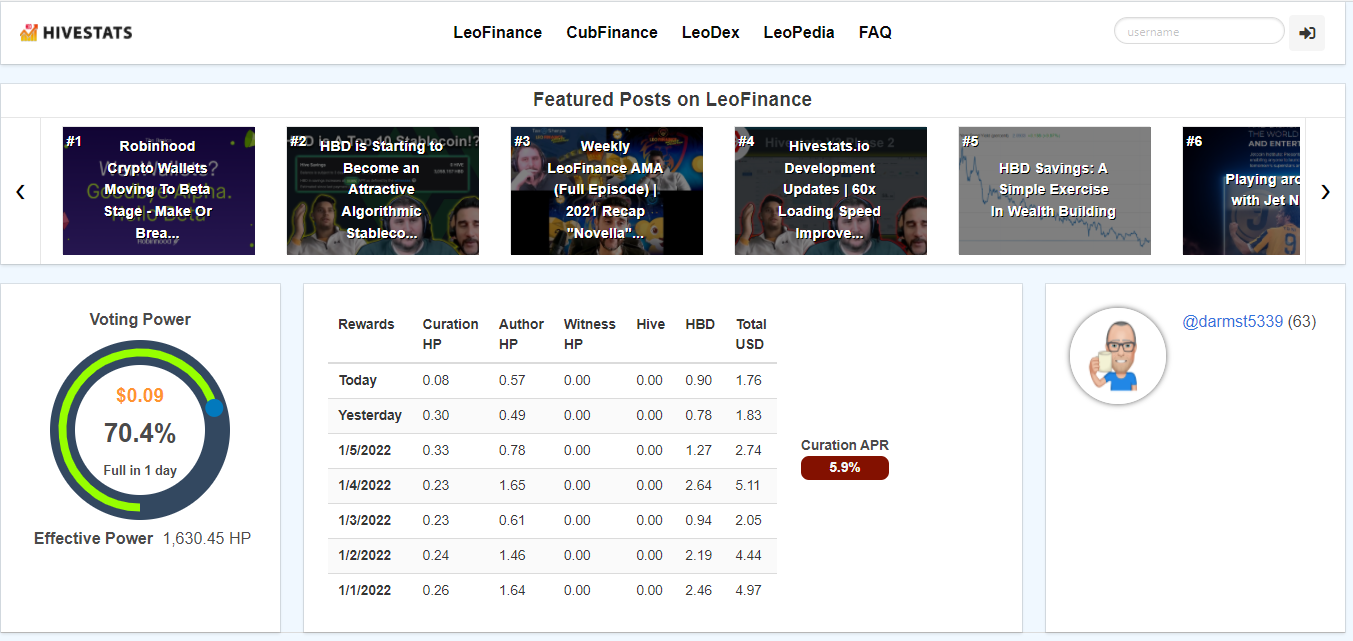The height and width of the screenshot is (641, 1353).
Task: Open LeoPedia nav link
Action: coord(799,32)
